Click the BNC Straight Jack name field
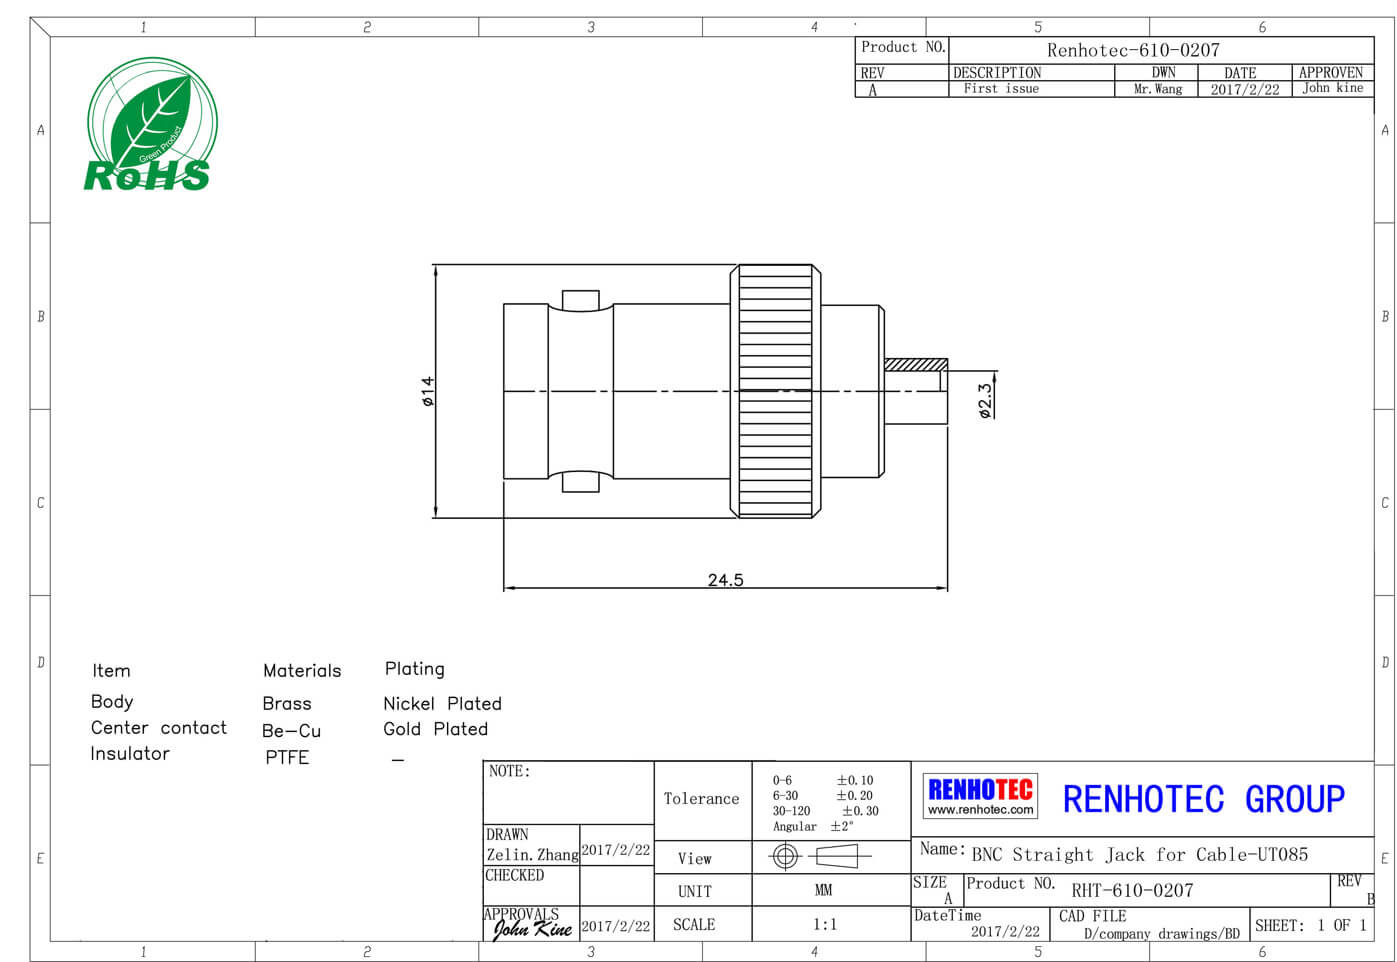Viewport: 1397px width, 962px height. [1139, 855]
